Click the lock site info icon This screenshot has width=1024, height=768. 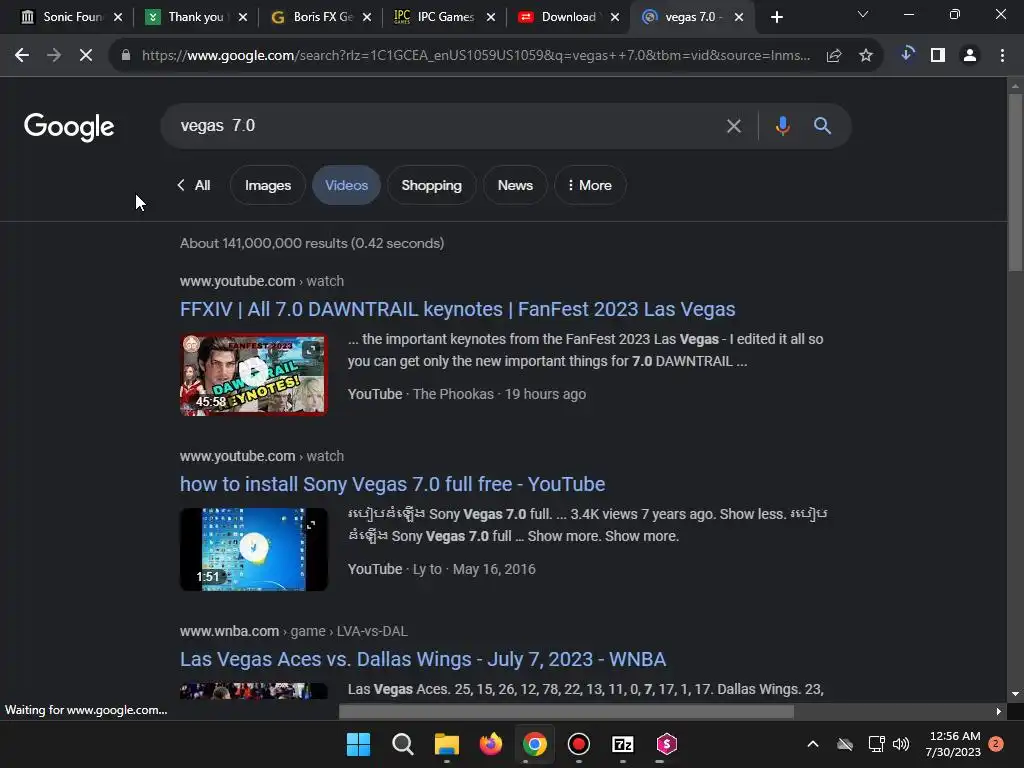click(x=126, y=56)
